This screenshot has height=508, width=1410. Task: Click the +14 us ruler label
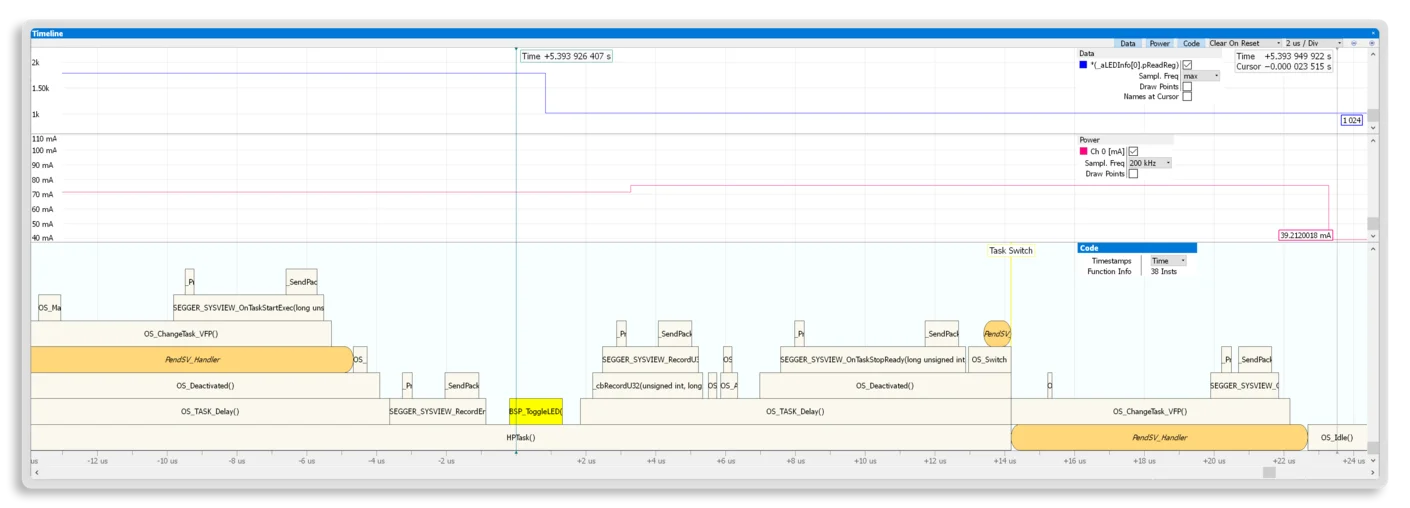click(1004, 461)
